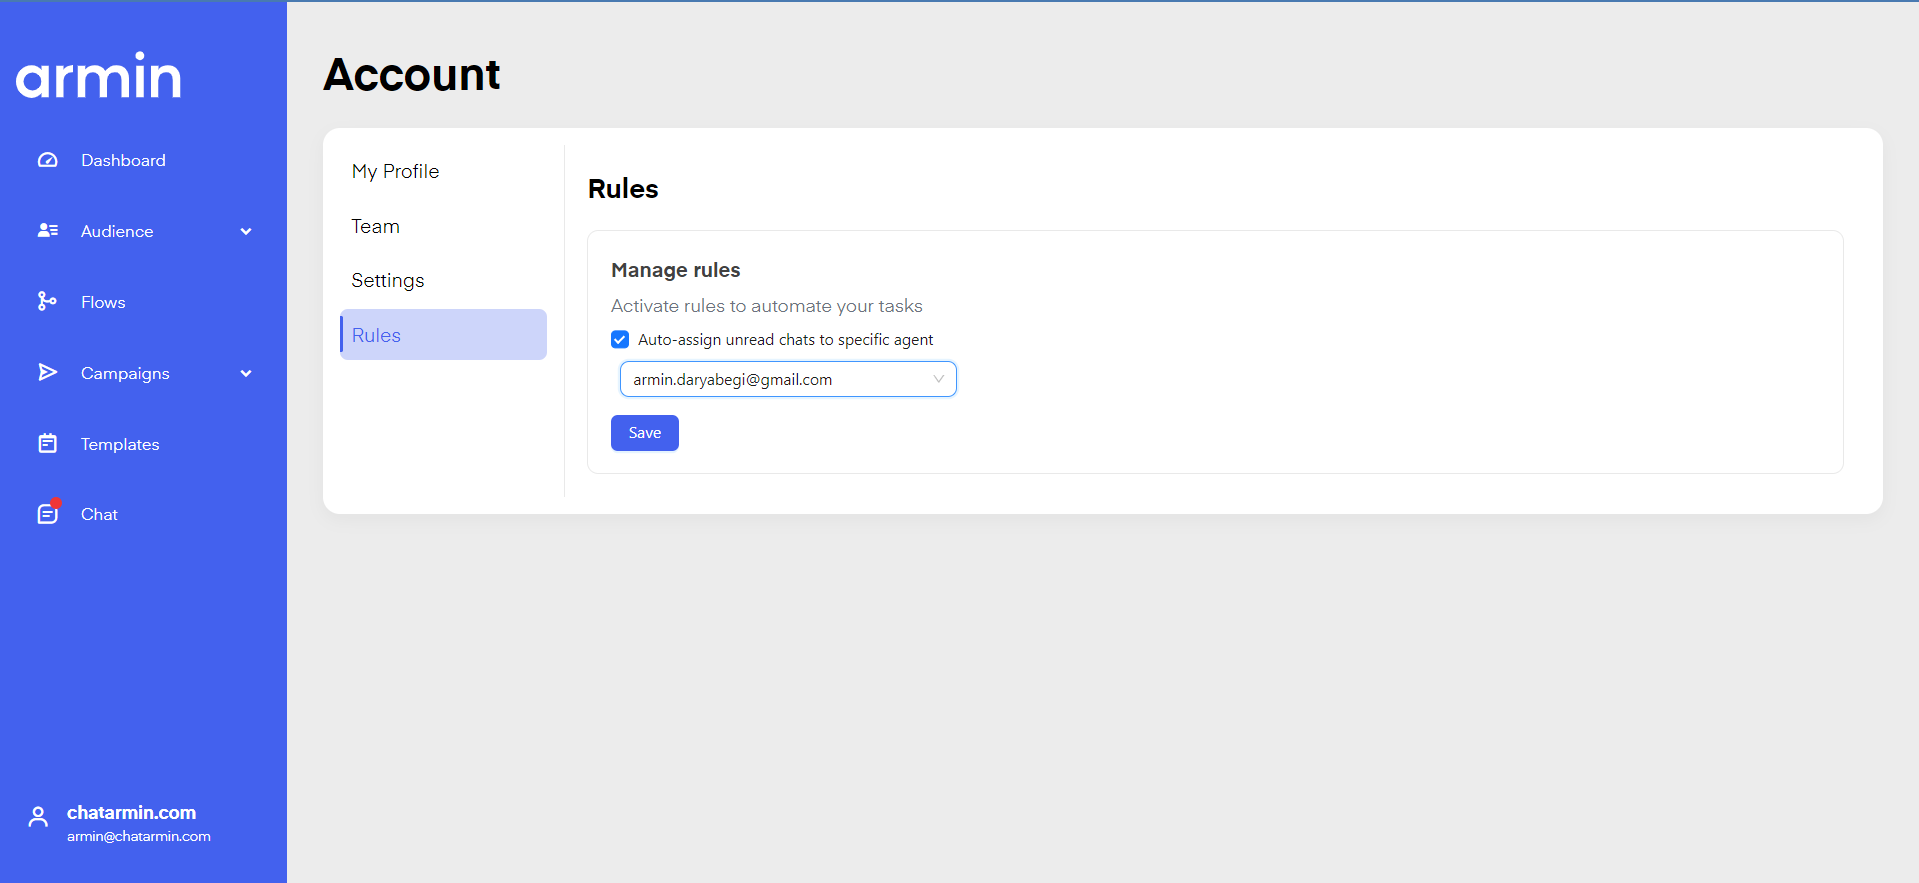Click the Flows branch icon

pyautogui.click(x=47, y=302)
